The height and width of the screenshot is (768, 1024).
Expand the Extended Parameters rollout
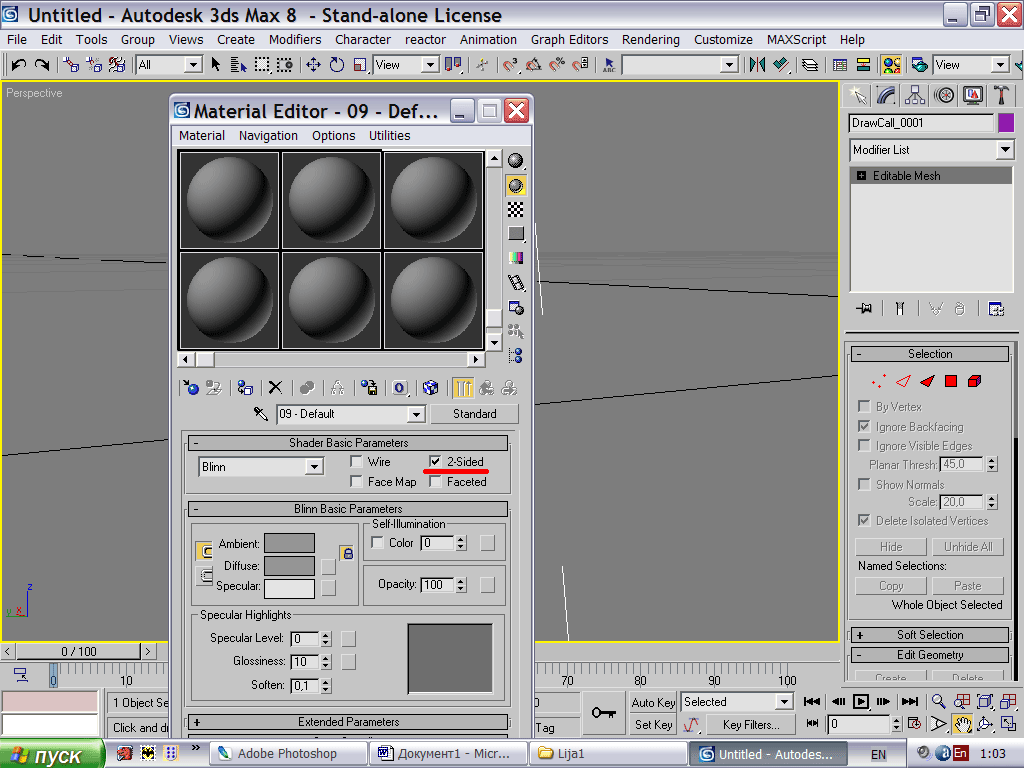348,722
